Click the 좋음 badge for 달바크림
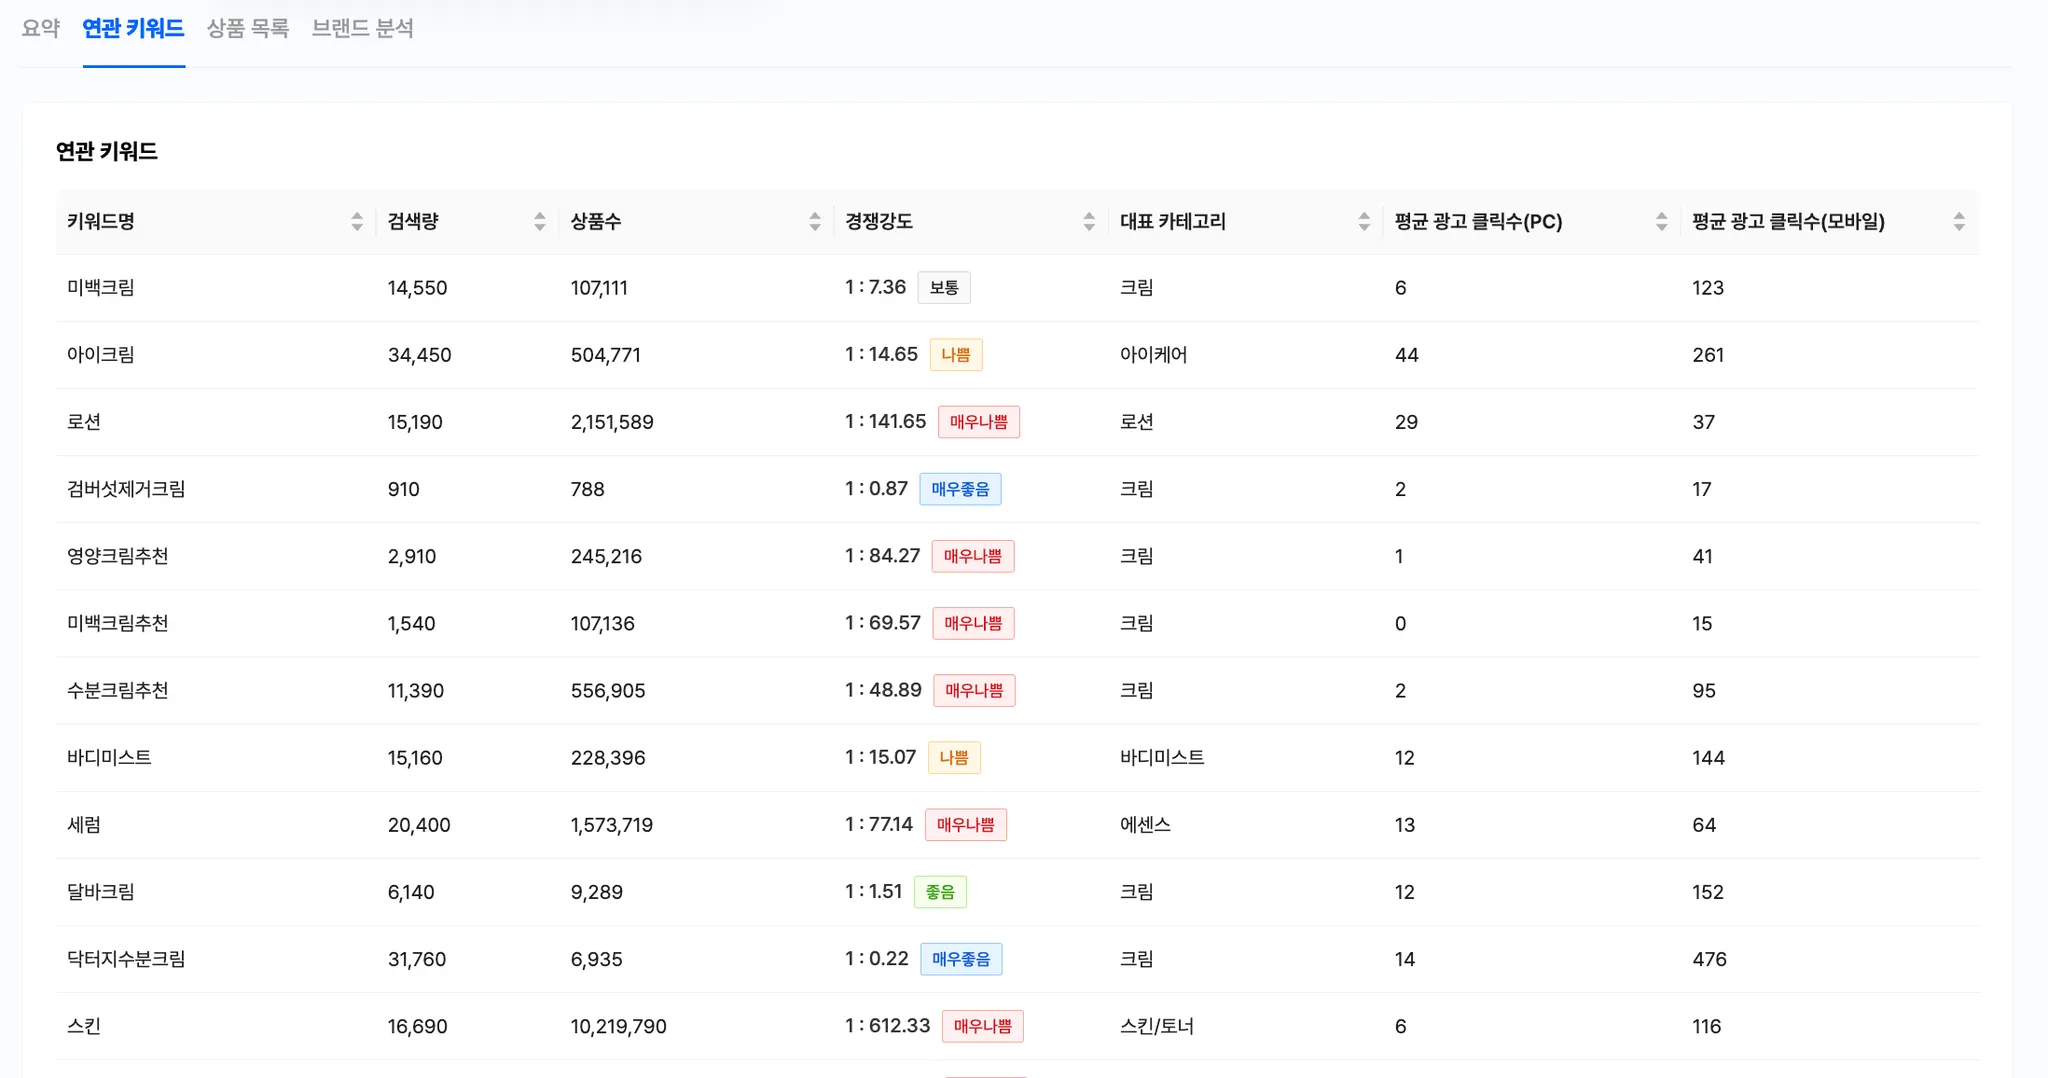This screenshot has height=1078, width=2048. (x=940, y=892)
